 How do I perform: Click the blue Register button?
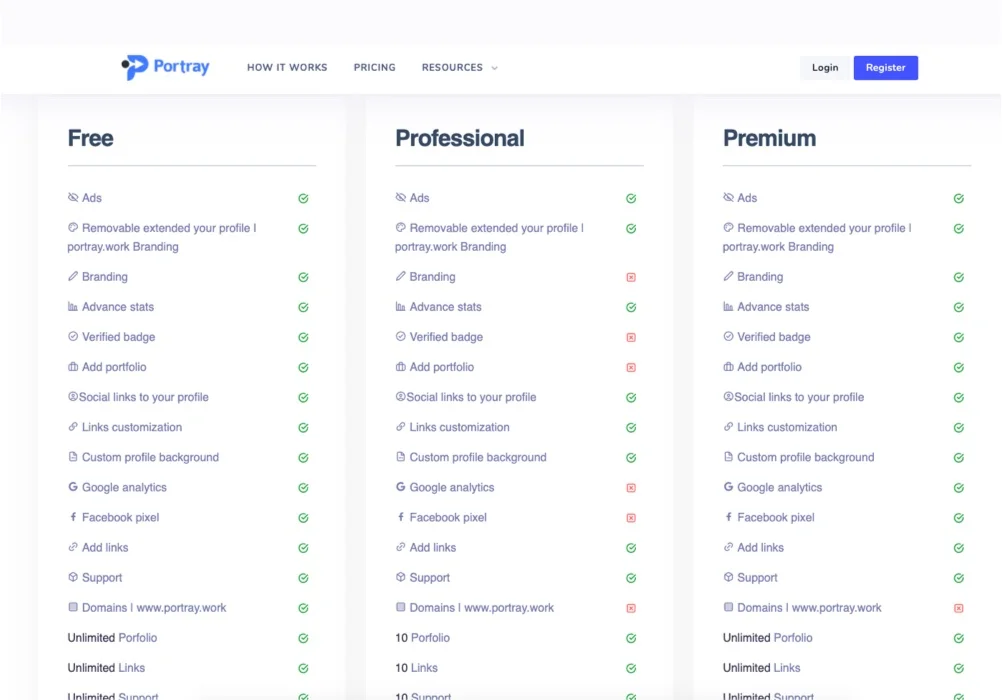(x=885, y=68)
